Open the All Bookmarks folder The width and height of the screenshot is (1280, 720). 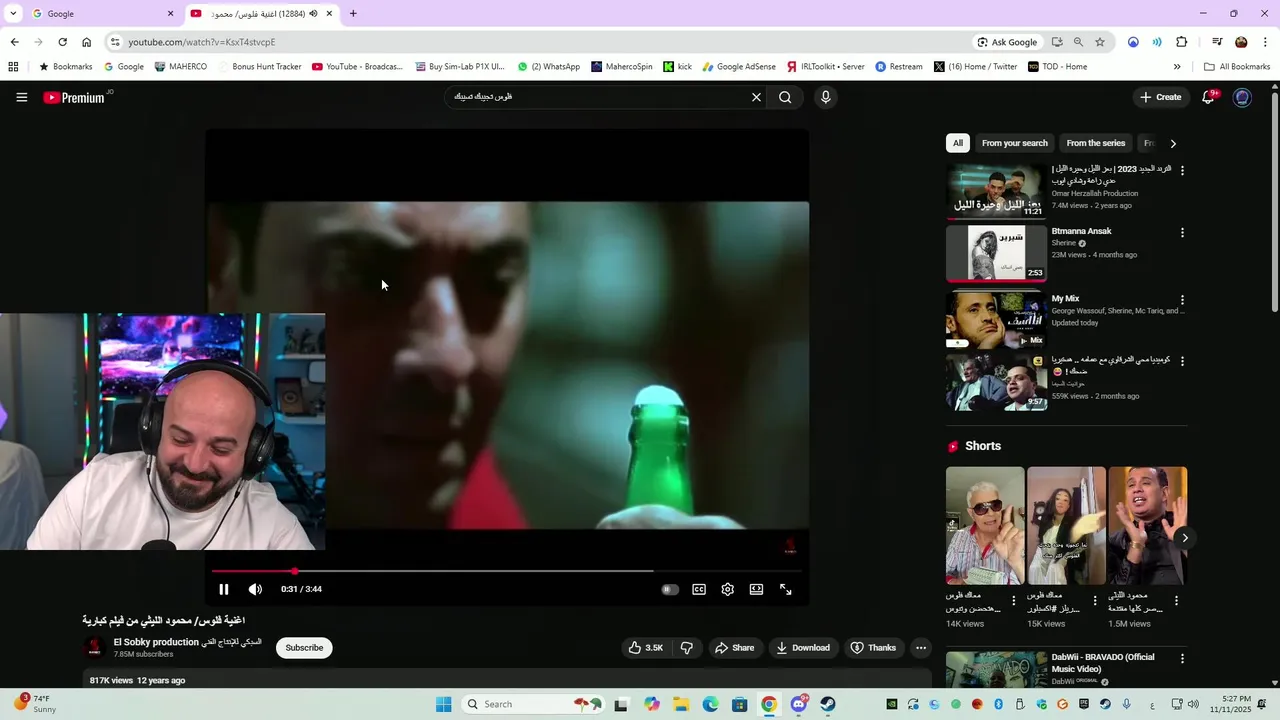1237,67
